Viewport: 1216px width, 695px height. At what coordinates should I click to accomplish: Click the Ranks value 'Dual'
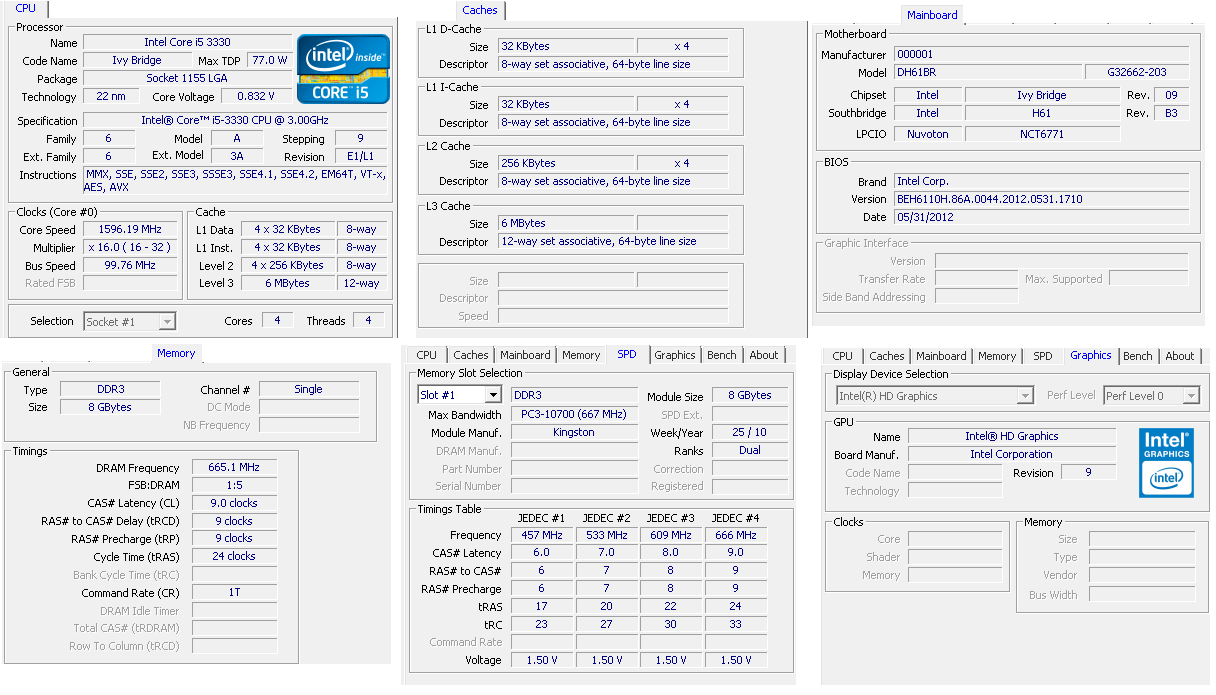750,450
